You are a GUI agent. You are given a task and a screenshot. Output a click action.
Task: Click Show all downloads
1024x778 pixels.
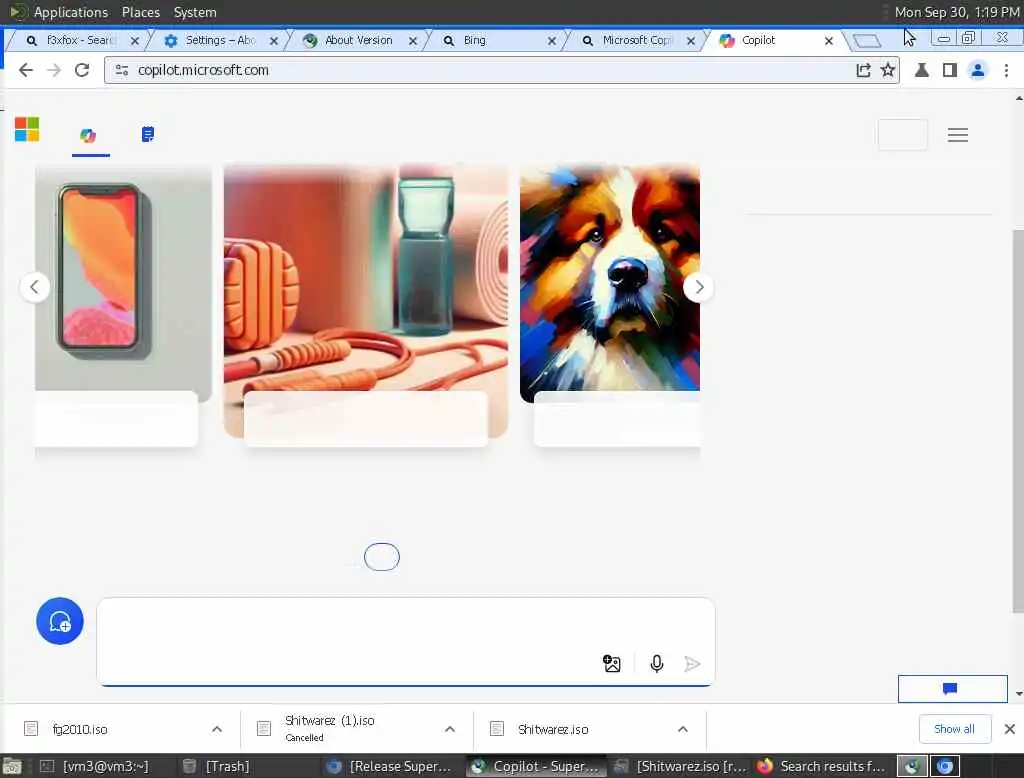point(954,729)
